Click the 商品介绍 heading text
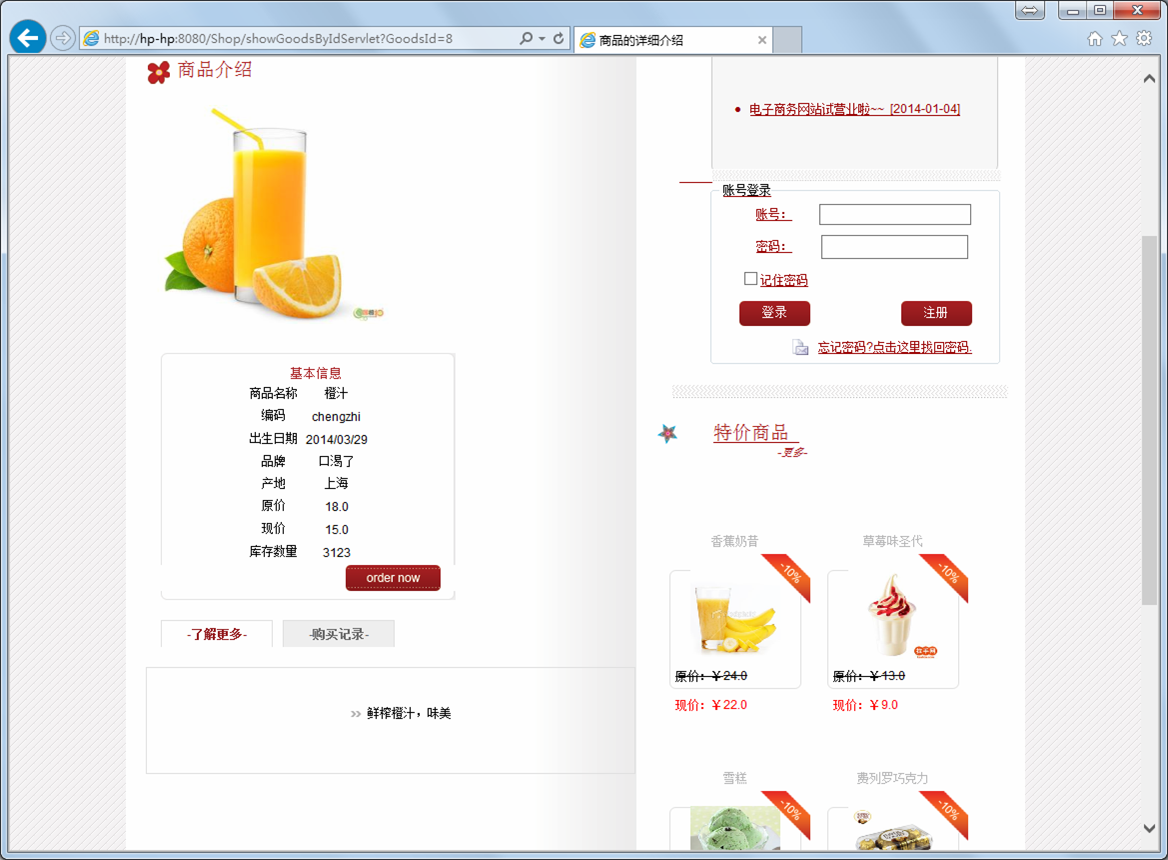Image resolution: width=1168 pixels, height=860 pixels. [x=215, y=70]
